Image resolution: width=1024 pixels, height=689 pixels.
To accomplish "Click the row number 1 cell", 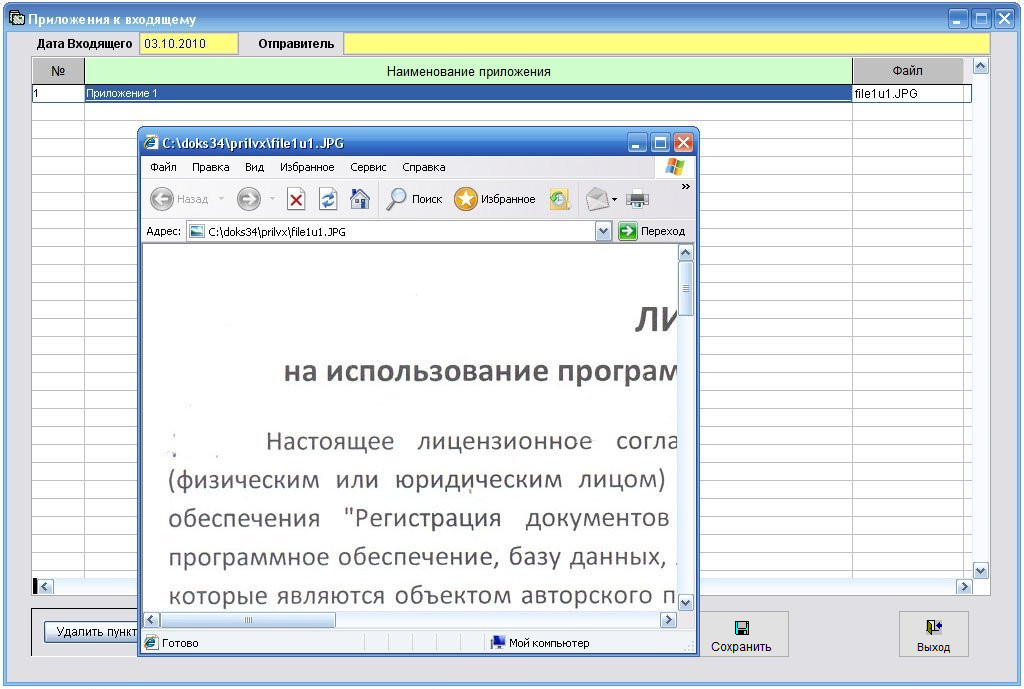I will click(58, 93).
